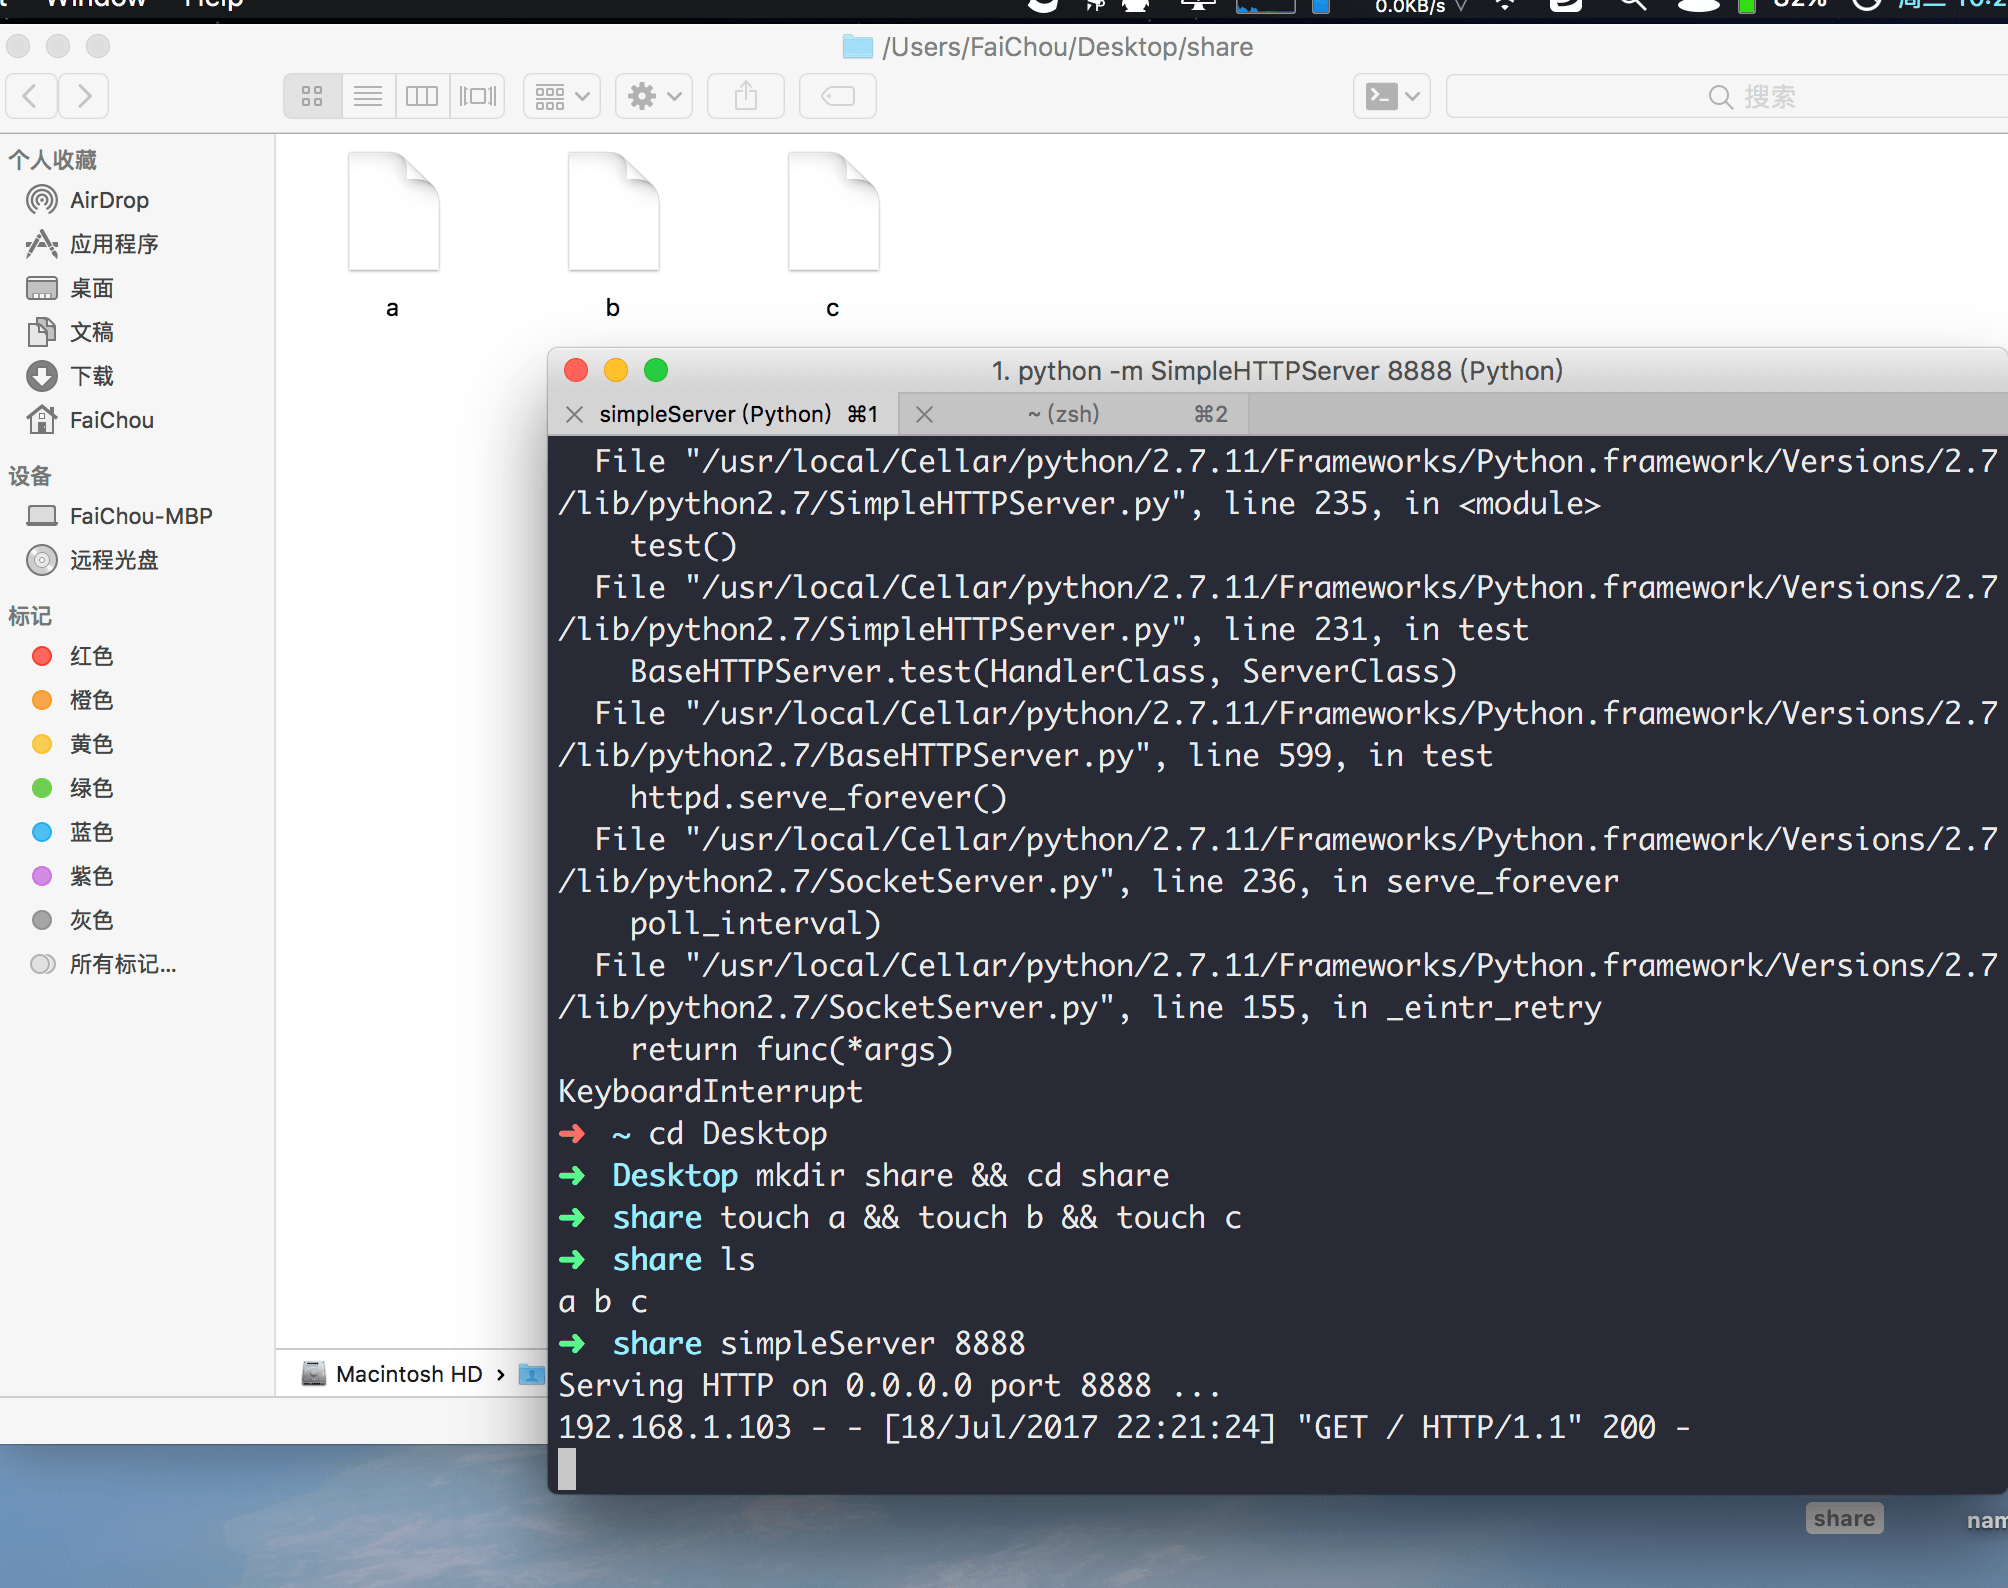Click the Edit Tags toolbar button
The image size is (2008, 1588).
[837, 96]
